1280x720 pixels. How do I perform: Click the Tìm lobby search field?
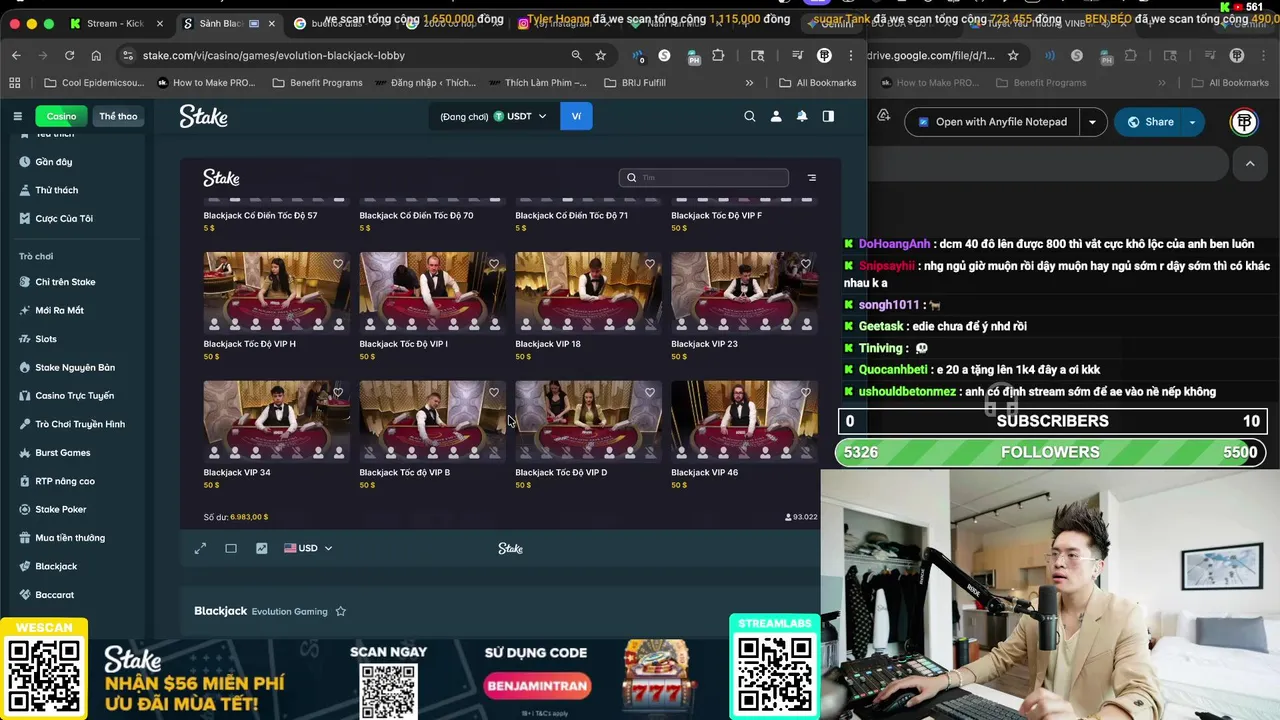[704, 178]
